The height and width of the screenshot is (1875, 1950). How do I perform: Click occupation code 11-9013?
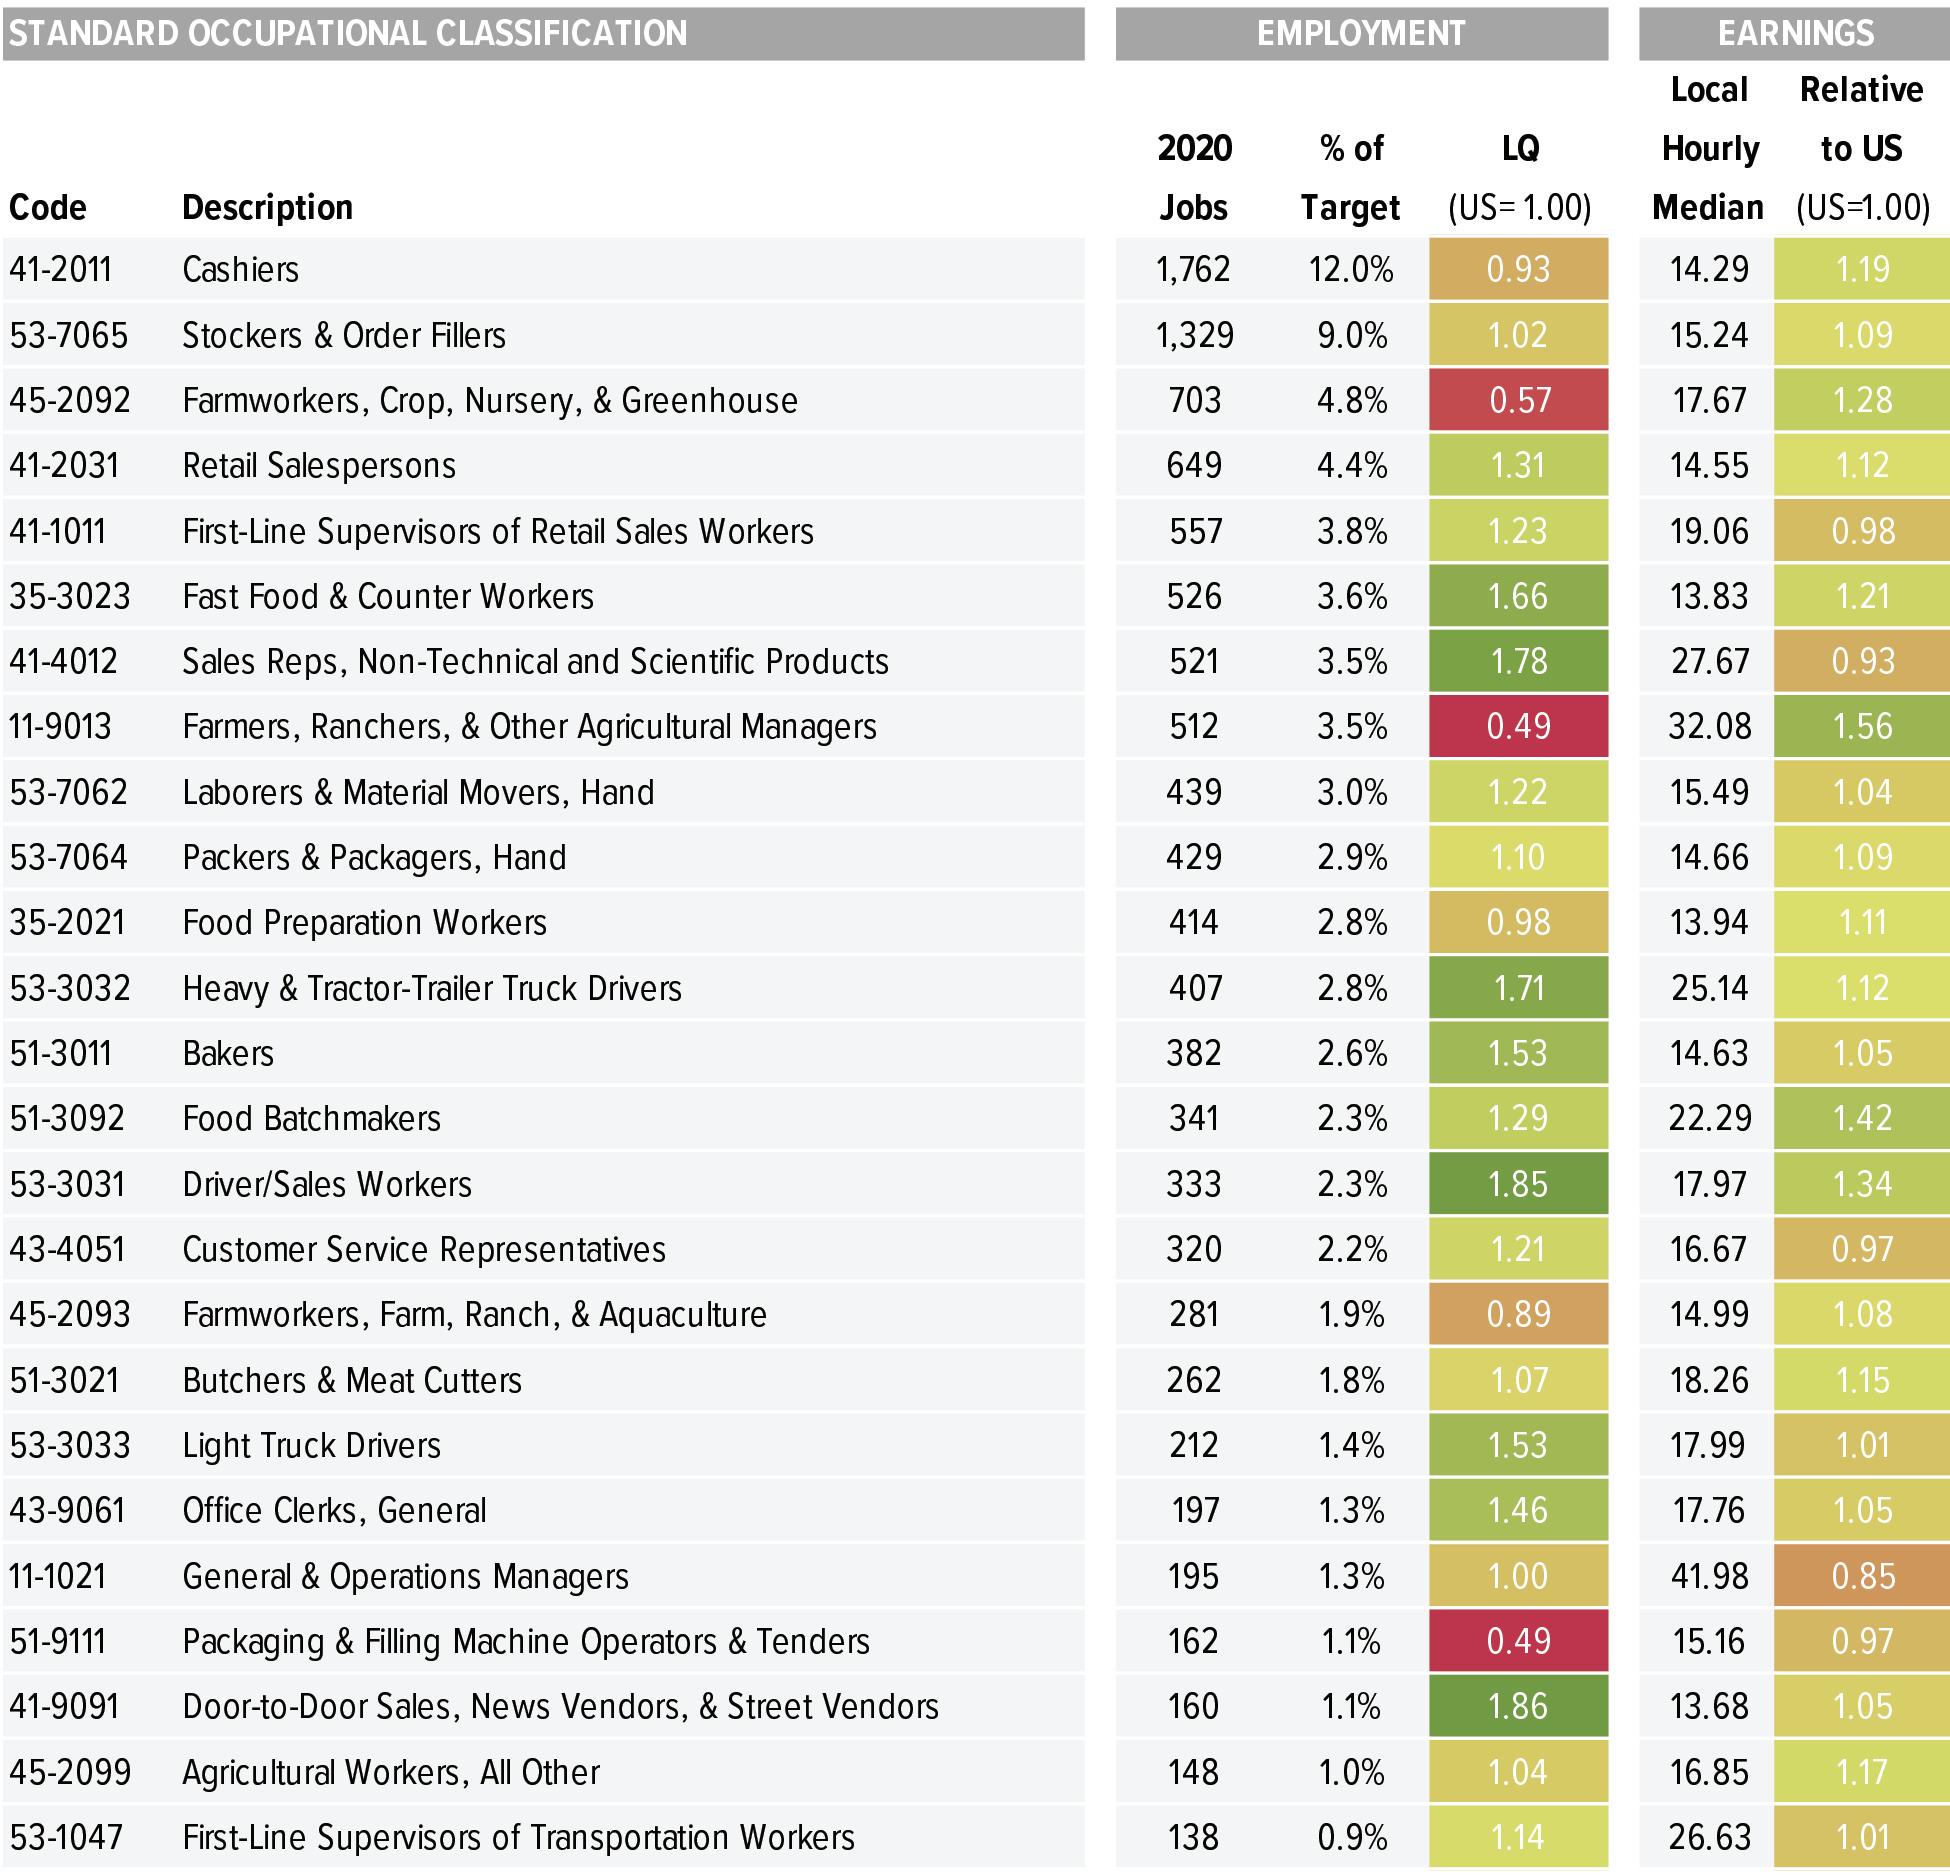(x=60, y=726)
